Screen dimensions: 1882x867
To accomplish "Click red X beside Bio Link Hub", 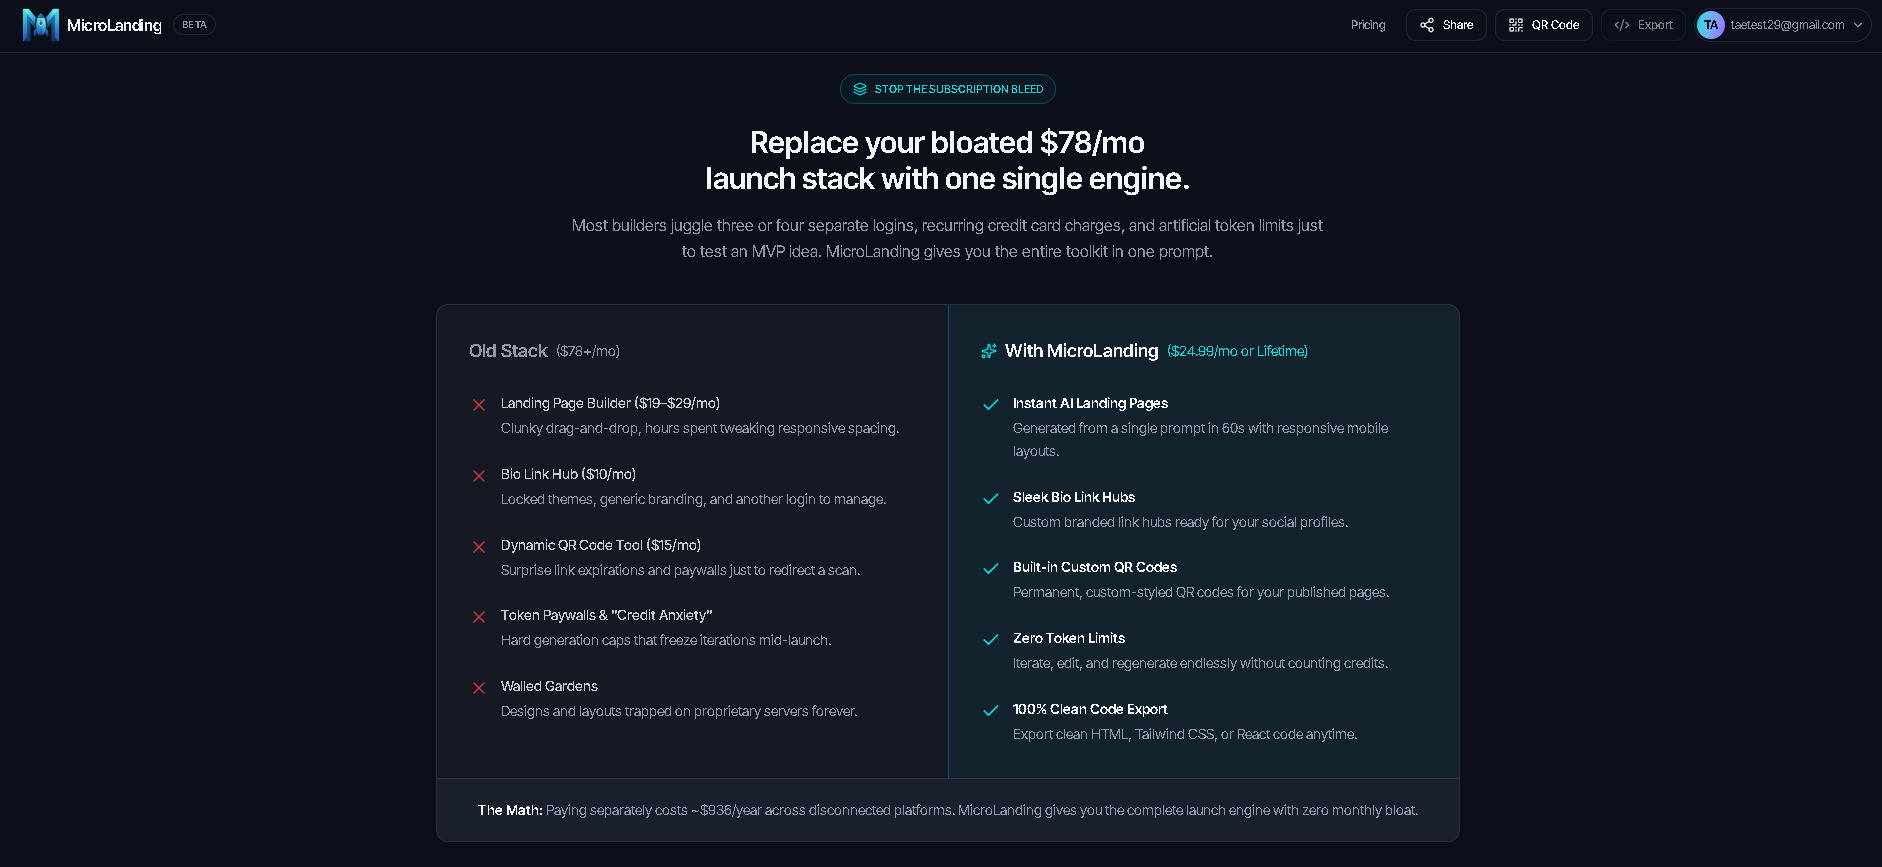I will click(479, 476).
